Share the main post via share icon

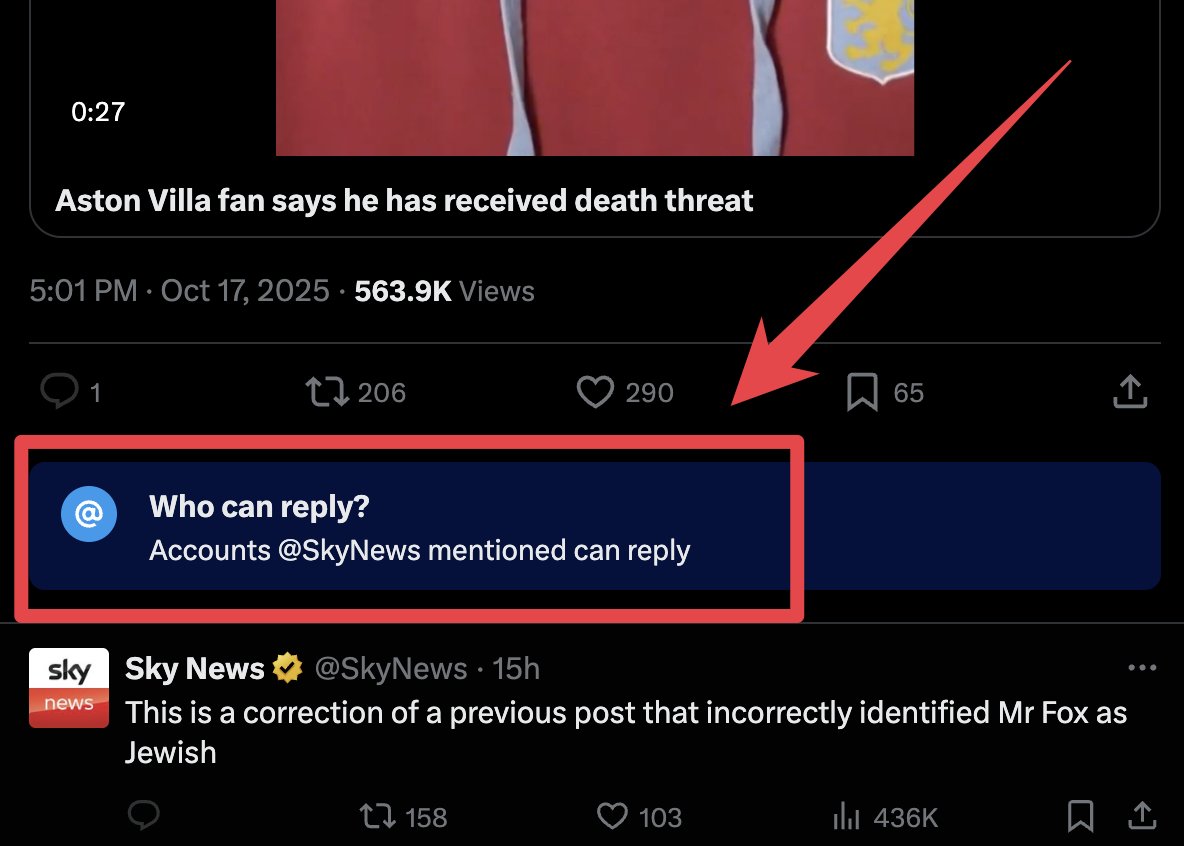1130,391
